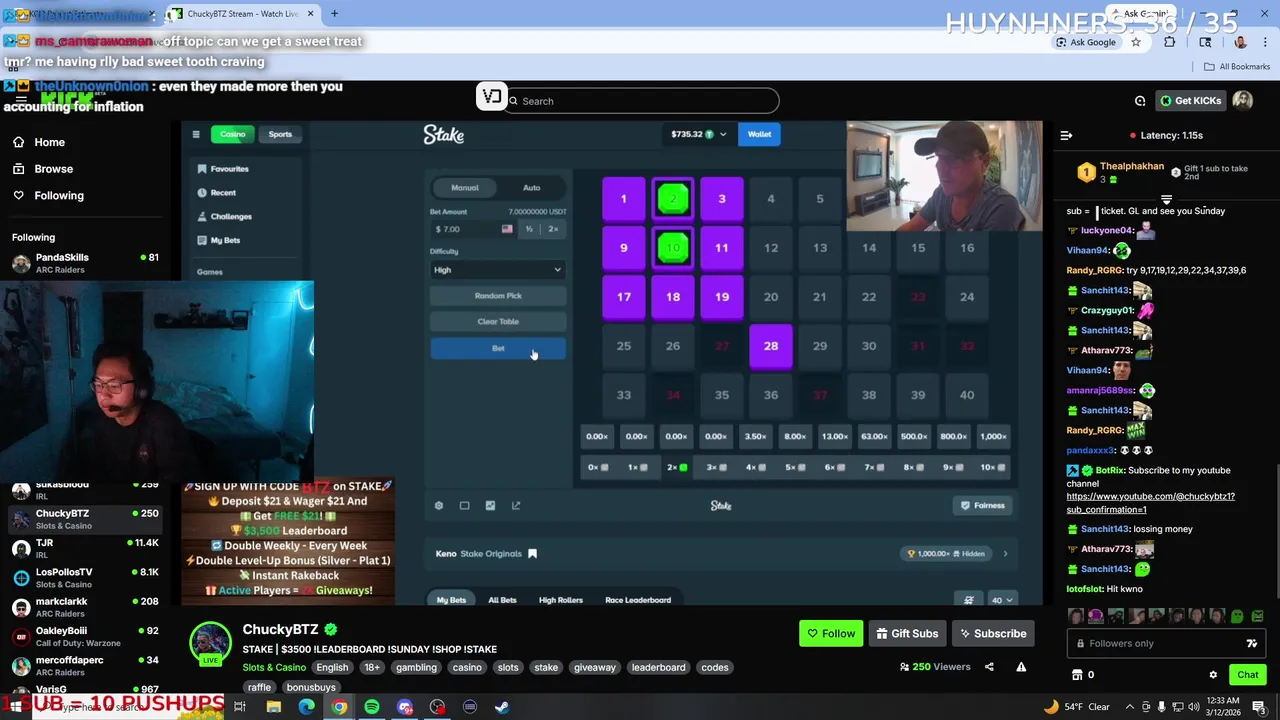Open File Explorer from the taskbar
The height and width of the screenshot is (720, 1280).
(273, 707)
